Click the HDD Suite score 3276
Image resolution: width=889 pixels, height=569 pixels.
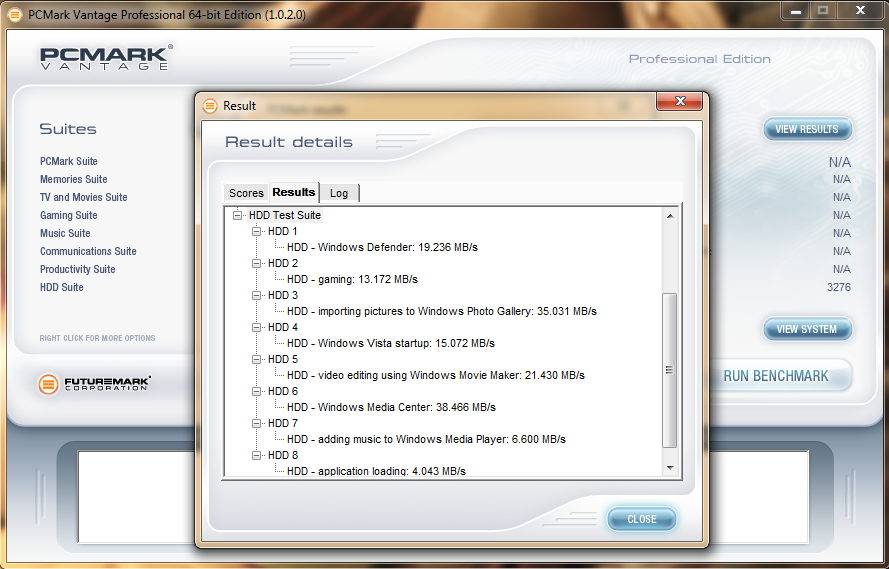(839, 287)
